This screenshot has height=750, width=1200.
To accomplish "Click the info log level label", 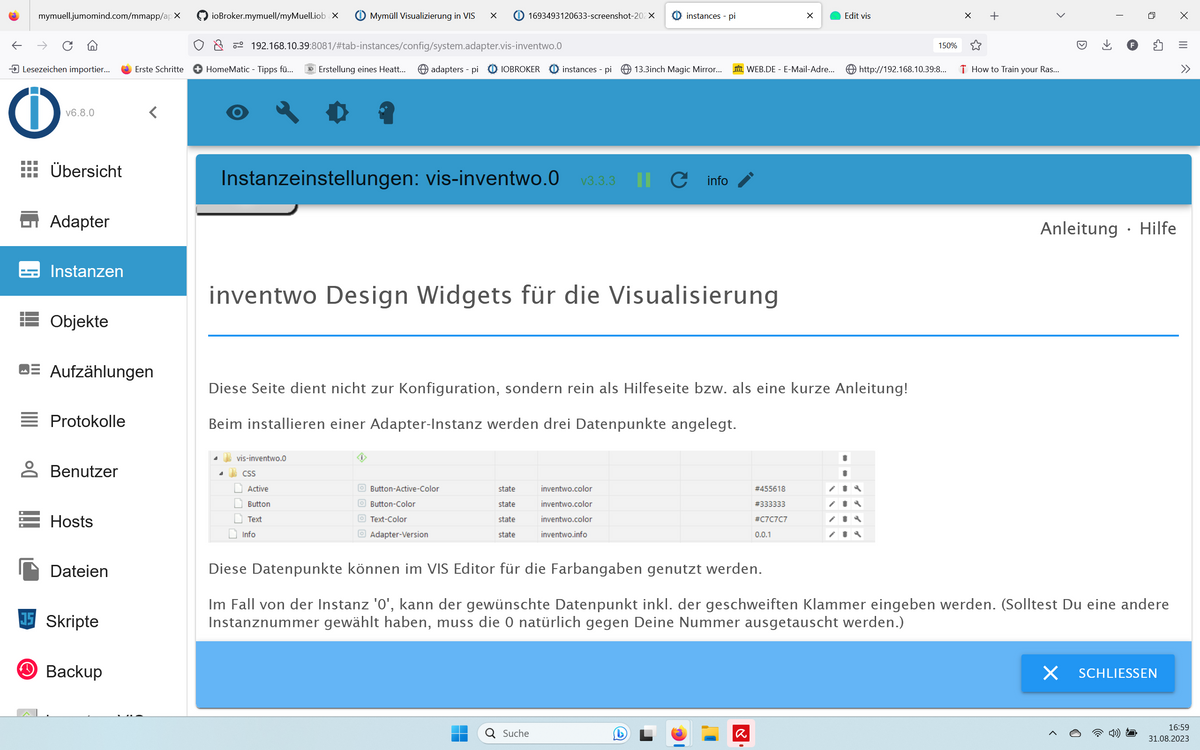I will tap(717, 181).
